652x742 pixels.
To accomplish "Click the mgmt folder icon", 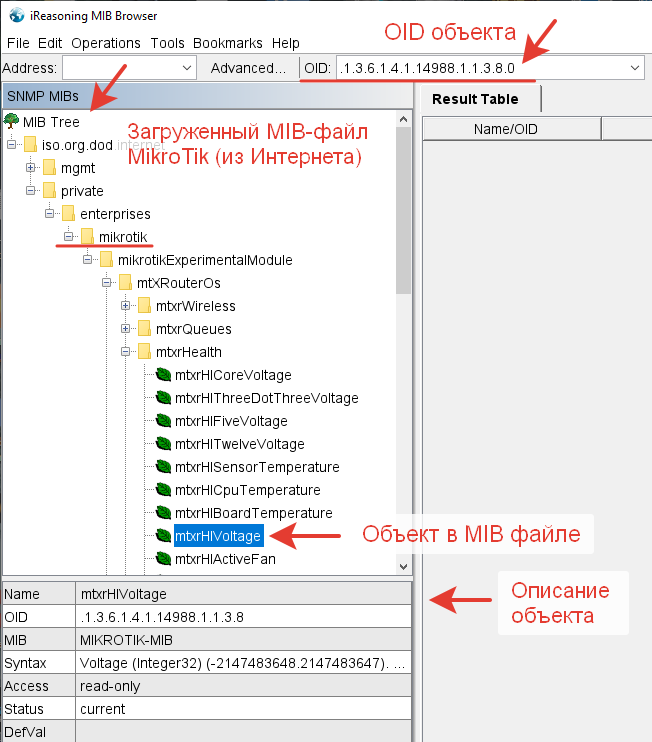I will (x=49, y=168).
